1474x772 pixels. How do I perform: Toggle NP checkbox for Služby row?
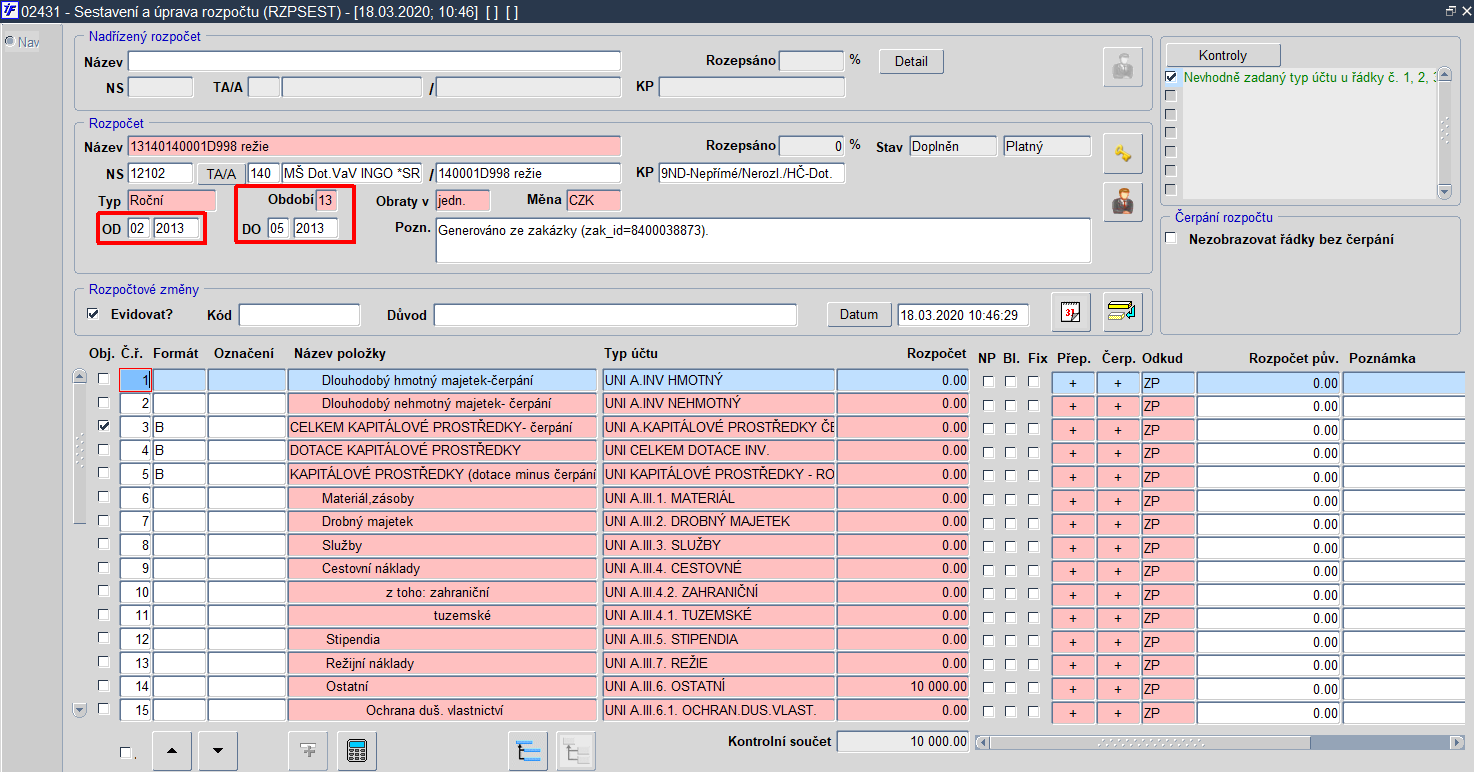tap(988, 546)
